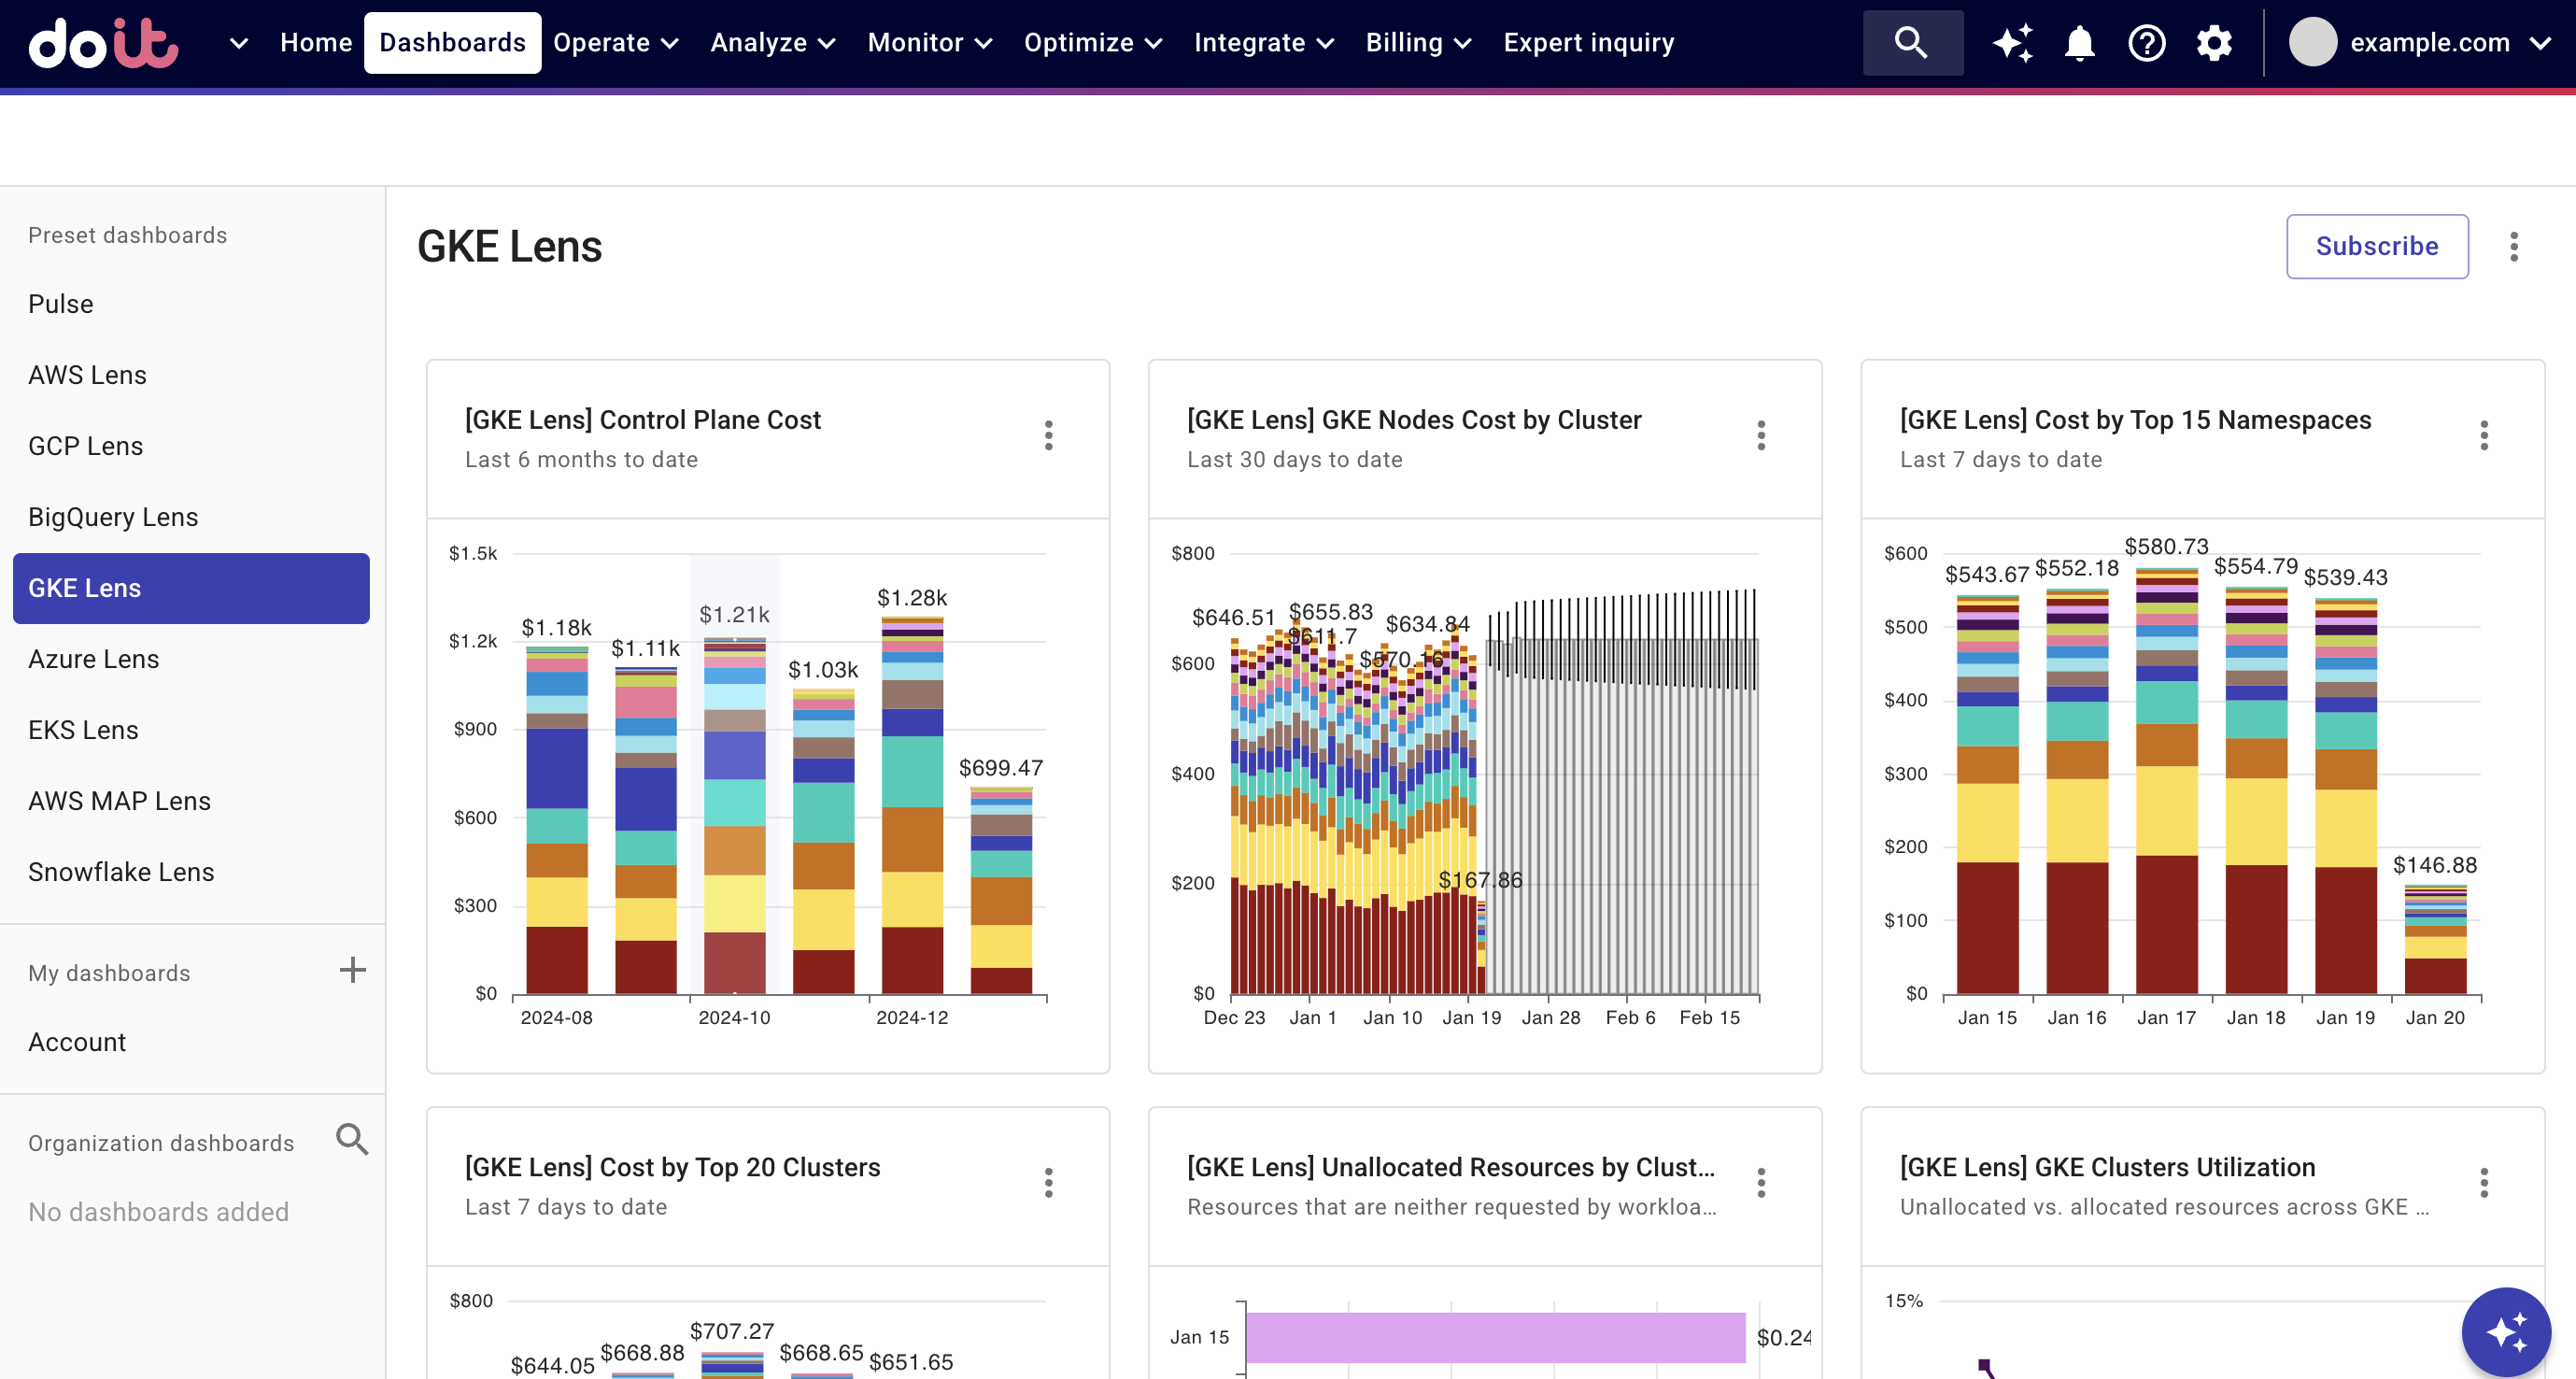
Task: Open the settings gear icon
Action: point(2214,43)
